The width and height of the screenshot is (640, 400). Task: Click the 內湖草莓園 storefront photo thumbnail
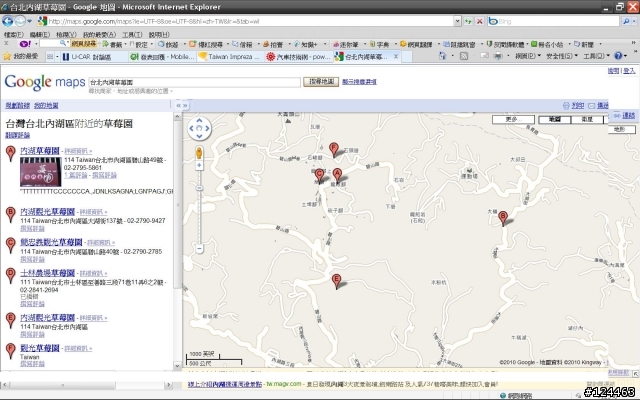[40, 172]
